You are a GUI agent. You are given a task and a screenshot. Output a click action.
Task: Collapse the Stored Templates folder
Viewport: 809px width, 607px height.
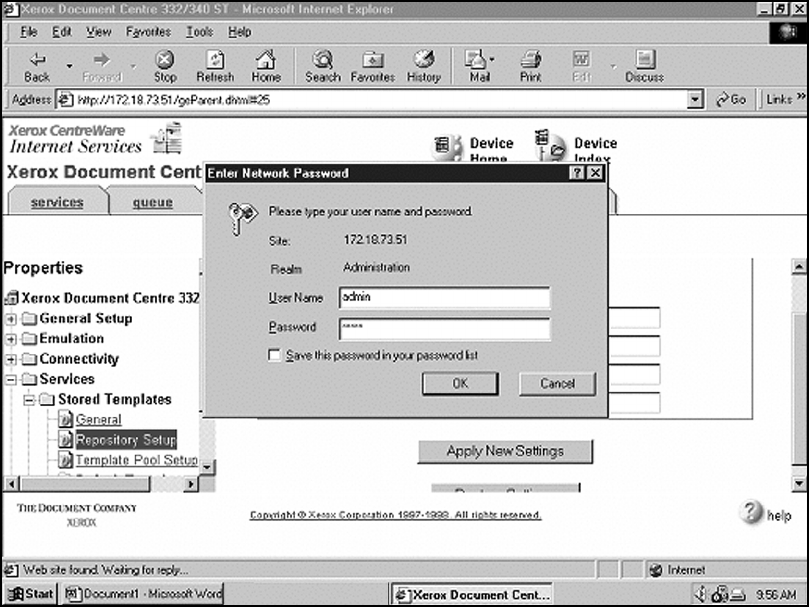[29, 400]
